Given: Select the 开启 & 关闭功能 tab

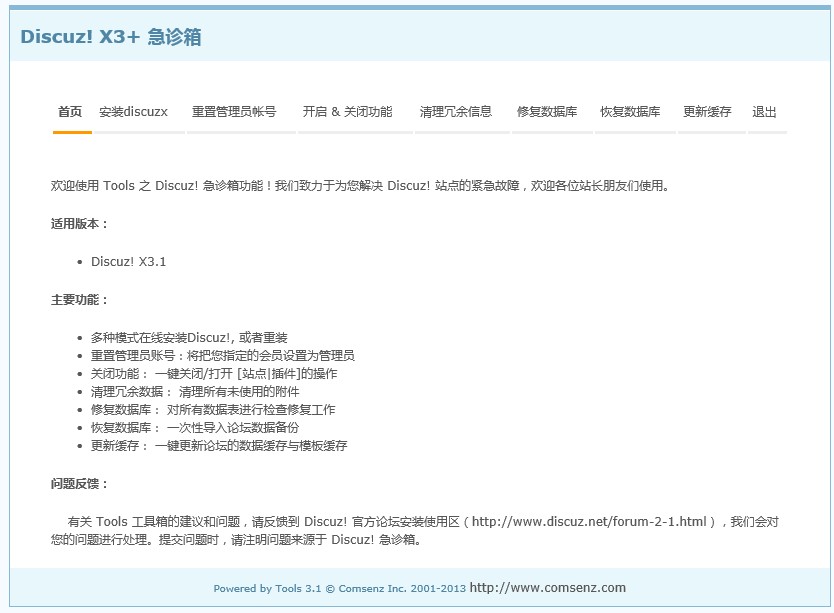Looking at the screenshot, I should [x=347, y=112].
